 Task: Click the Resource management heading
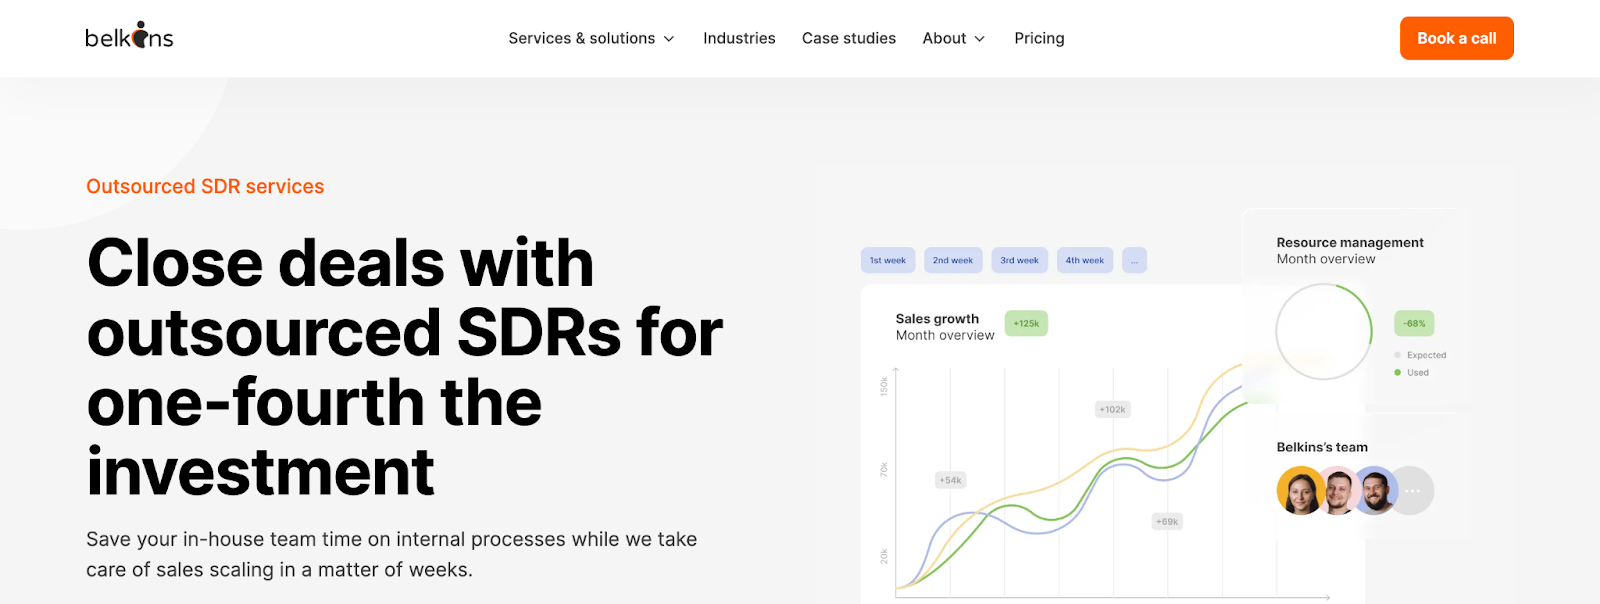pos(1350,242)
